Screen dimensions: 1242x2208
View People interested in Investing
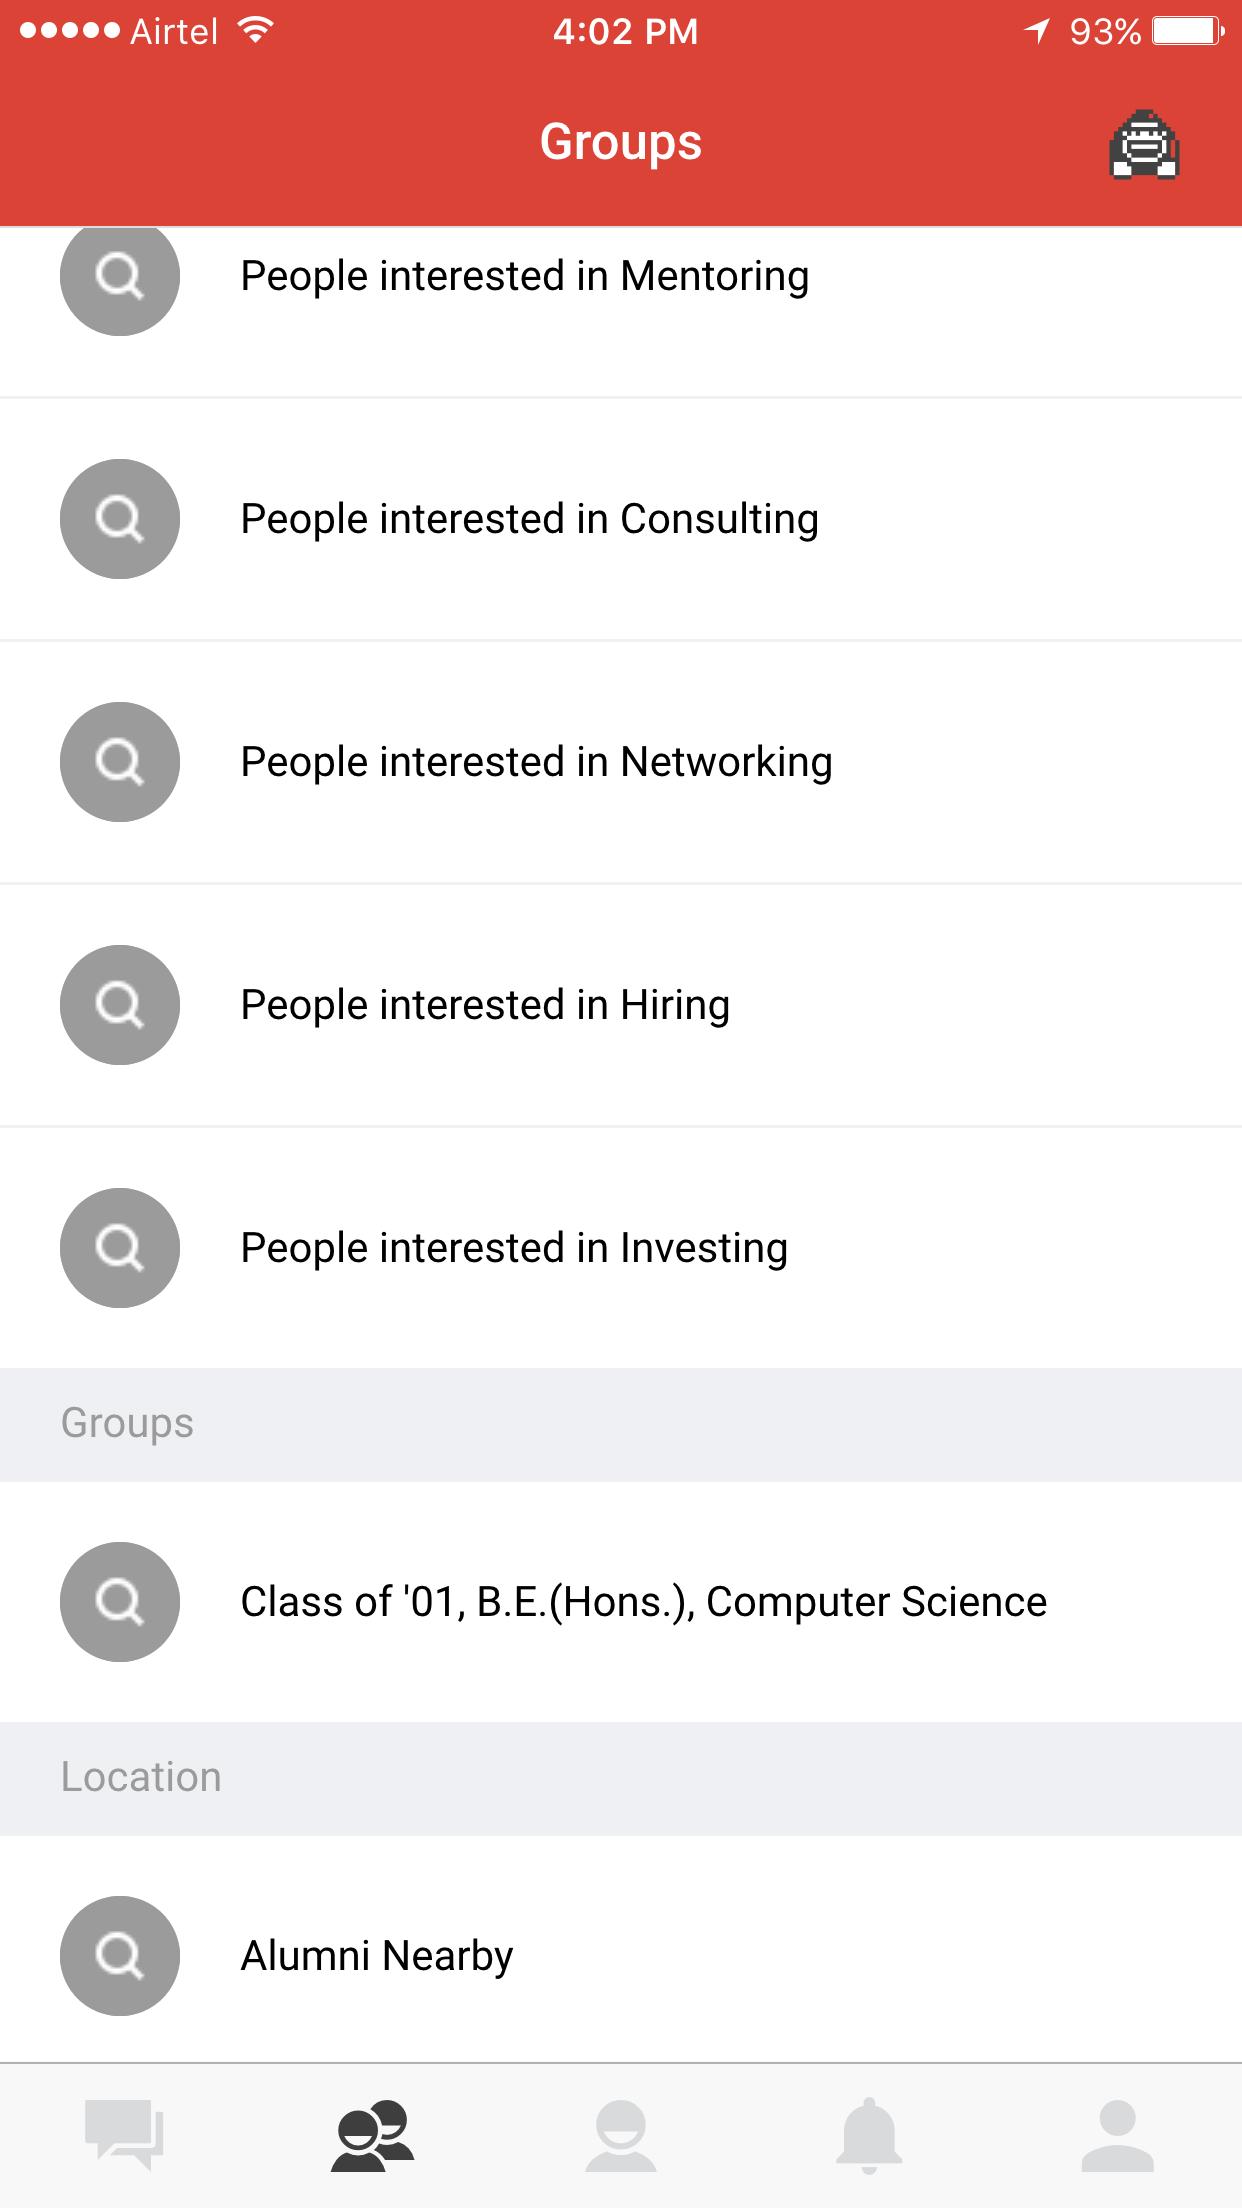(x=621, y=1248)
